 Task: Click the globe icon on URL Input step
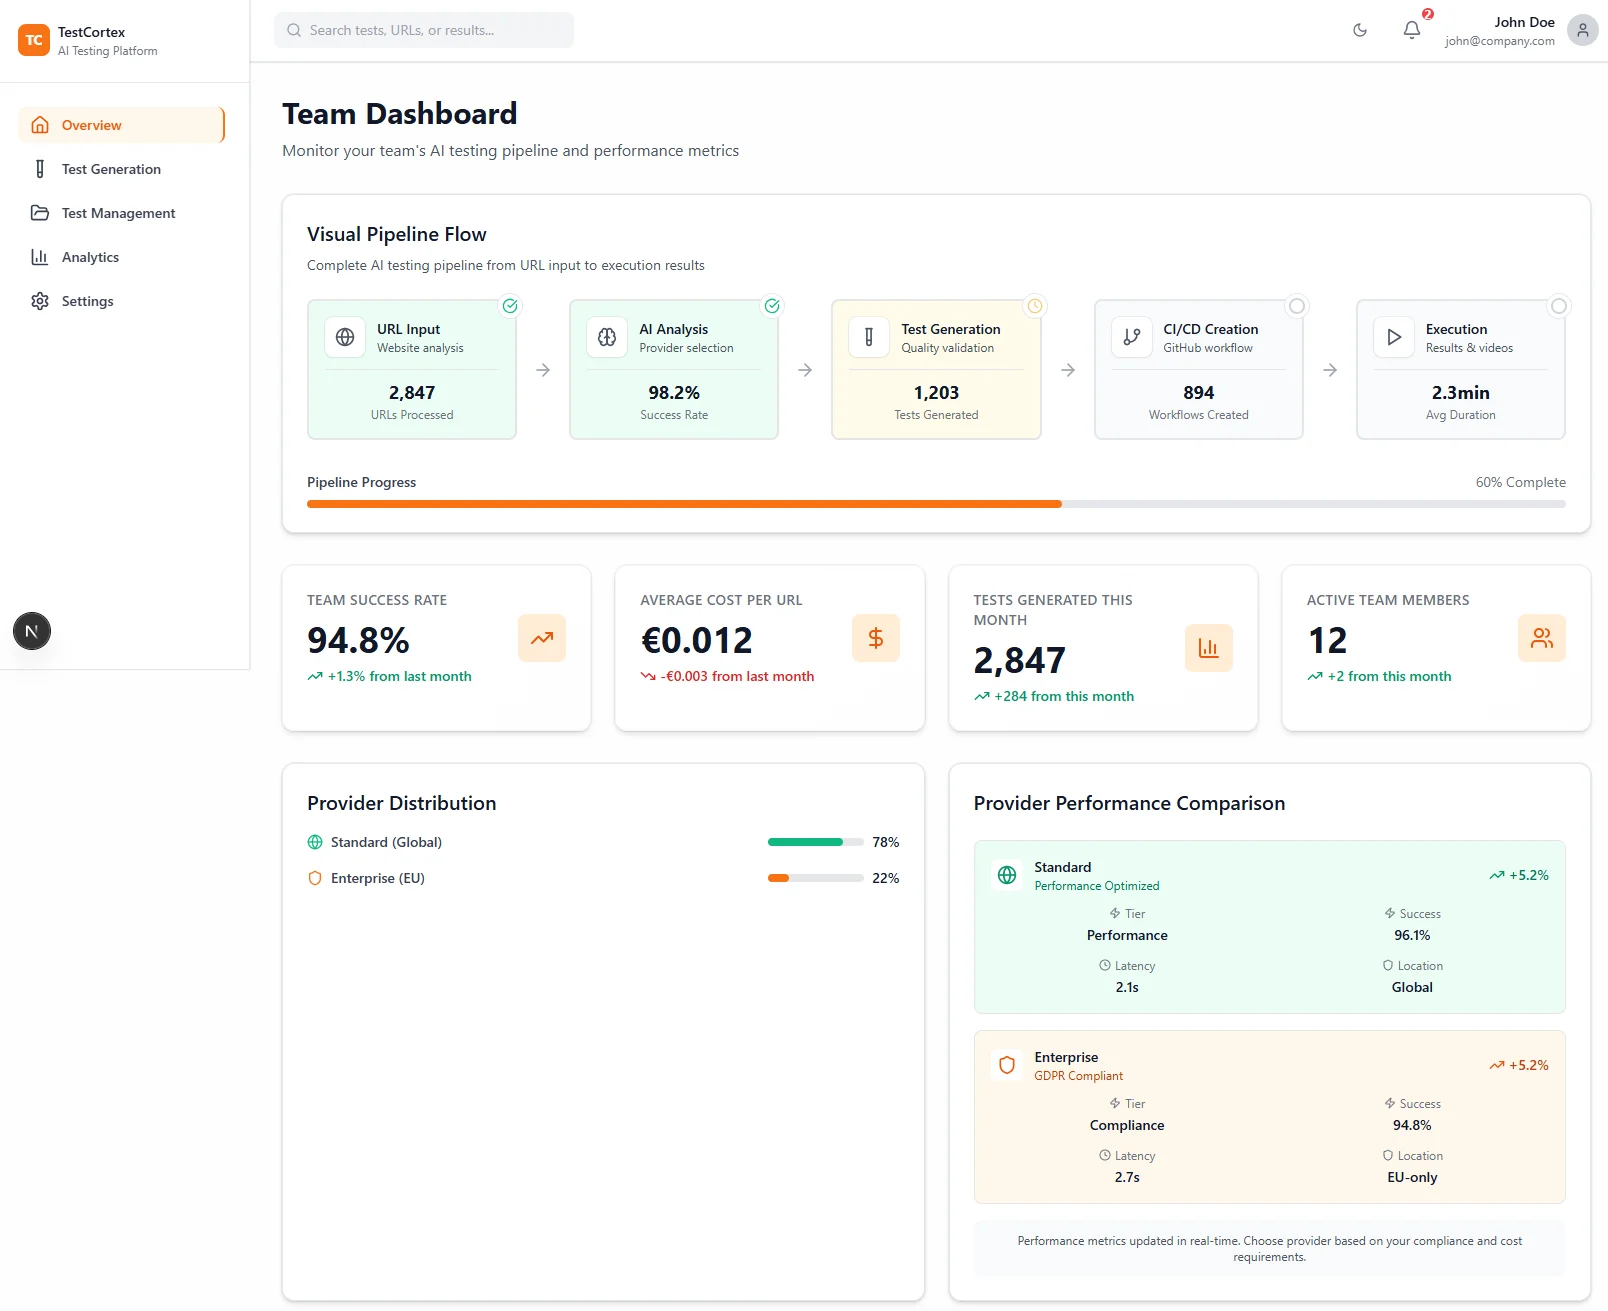click(344, 337)
